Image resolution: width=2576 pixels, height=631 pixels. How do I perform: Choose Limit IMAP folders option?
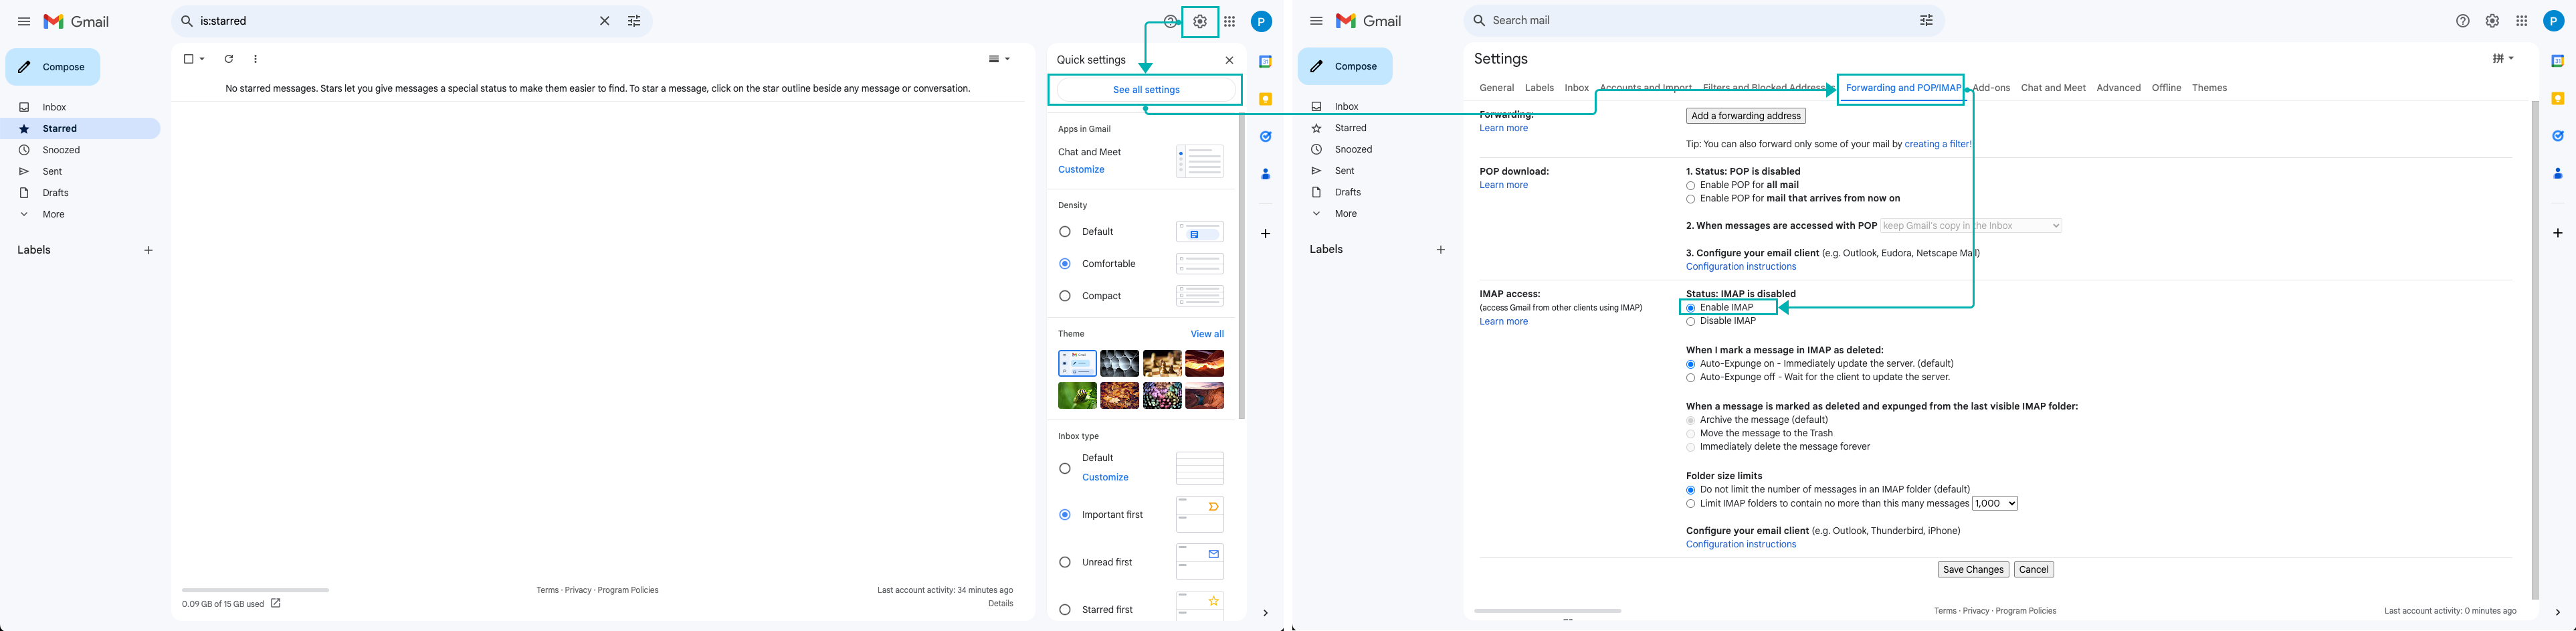point(1690,504)
